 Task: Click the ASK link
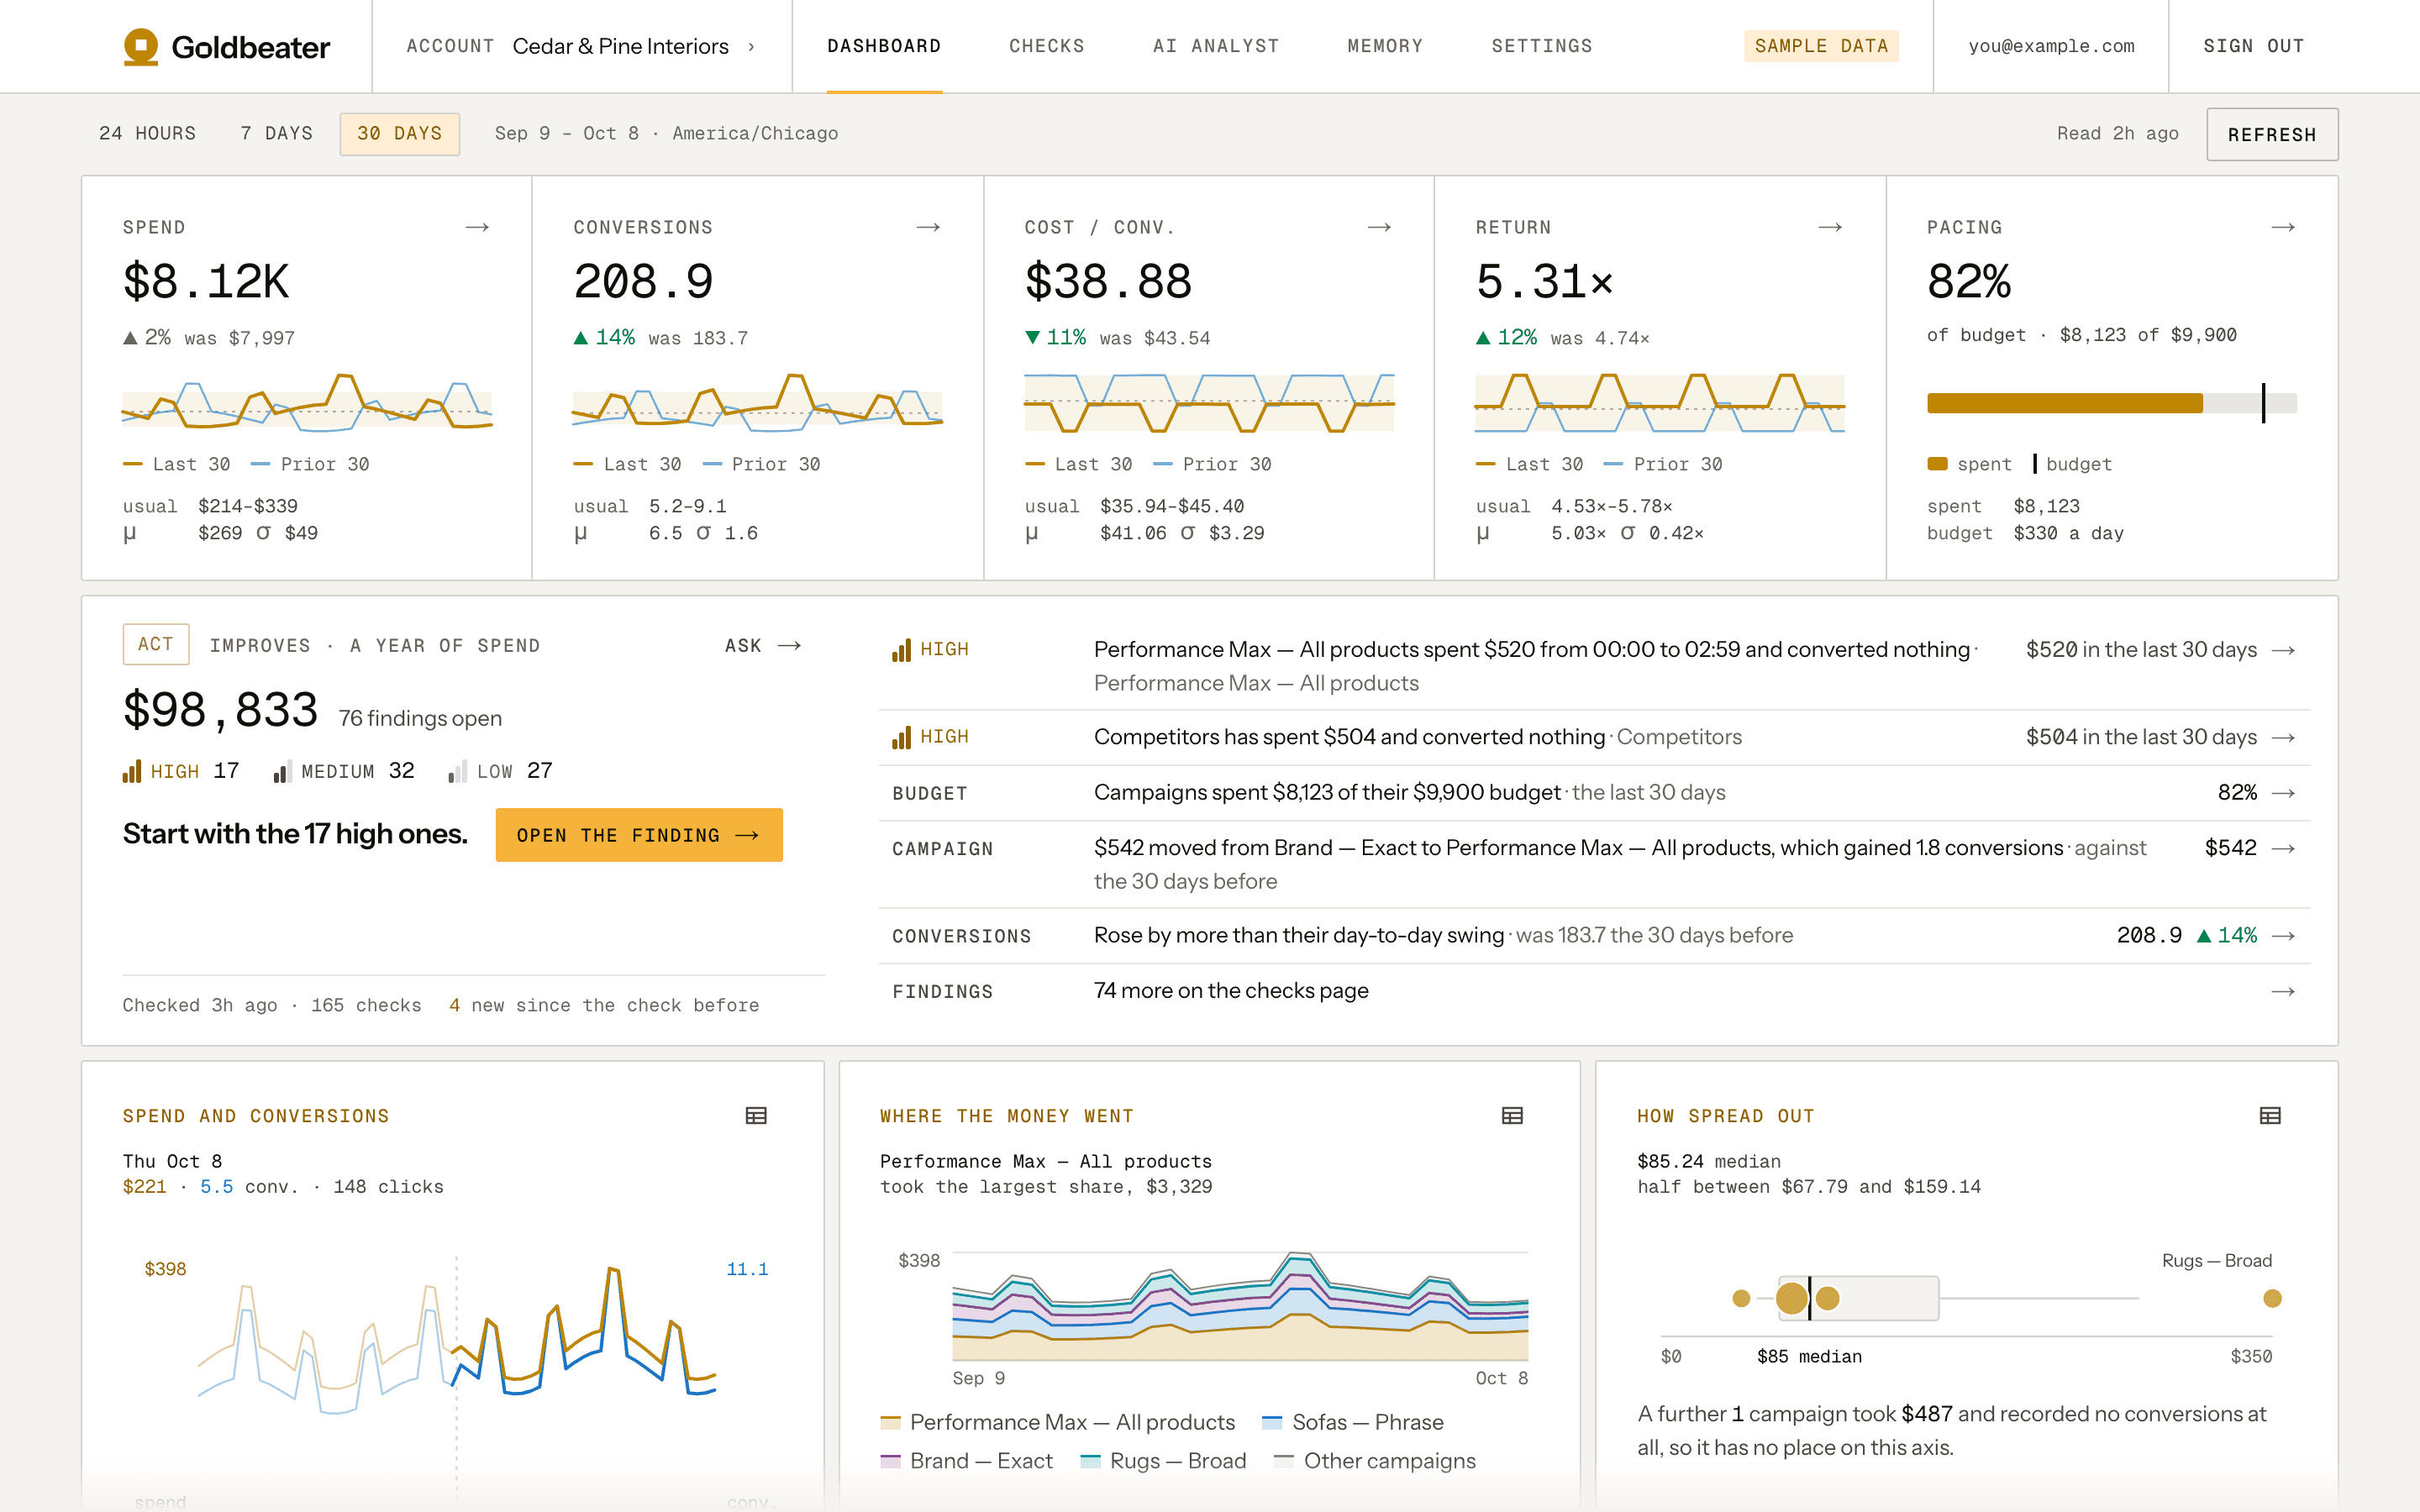(763, 646)
